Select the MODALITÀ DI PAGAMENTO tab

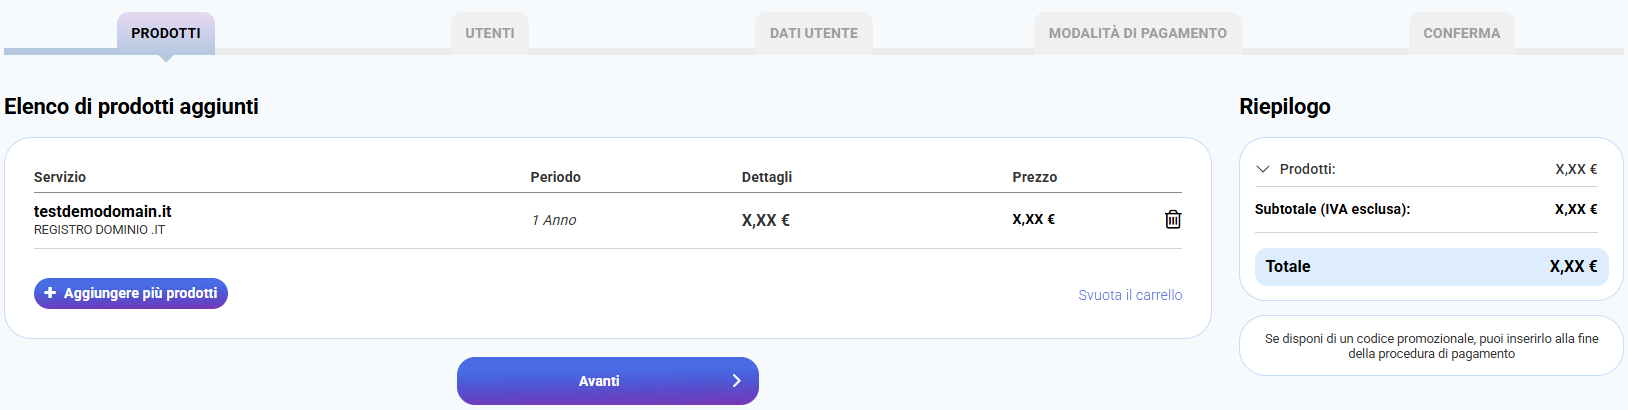click(x=1137, y=33)
